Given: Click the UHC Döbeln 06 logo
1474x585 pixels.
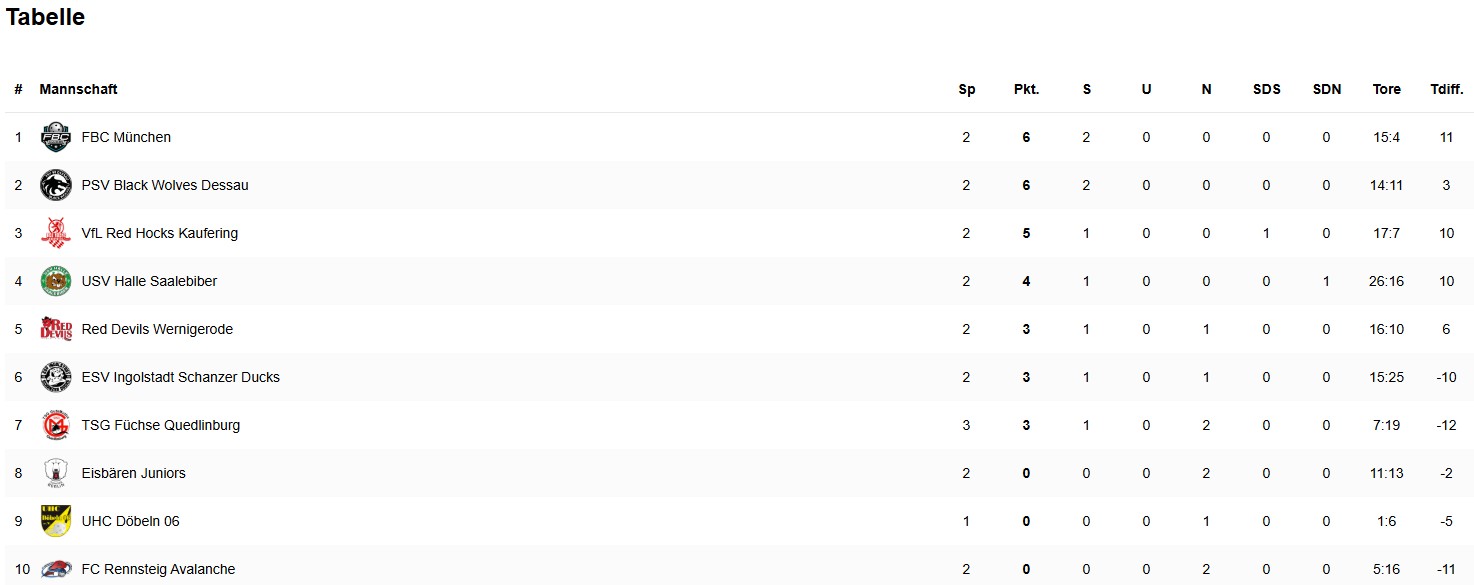Looking at the screenshot, I should pos(56,521).
